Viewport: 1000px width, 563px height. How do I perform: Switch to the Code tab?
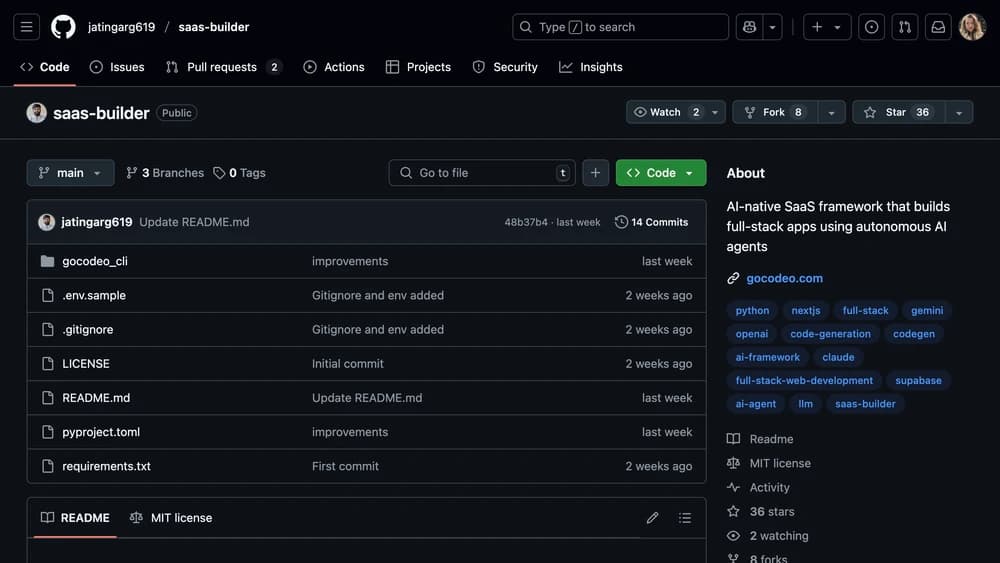[45, 67]
